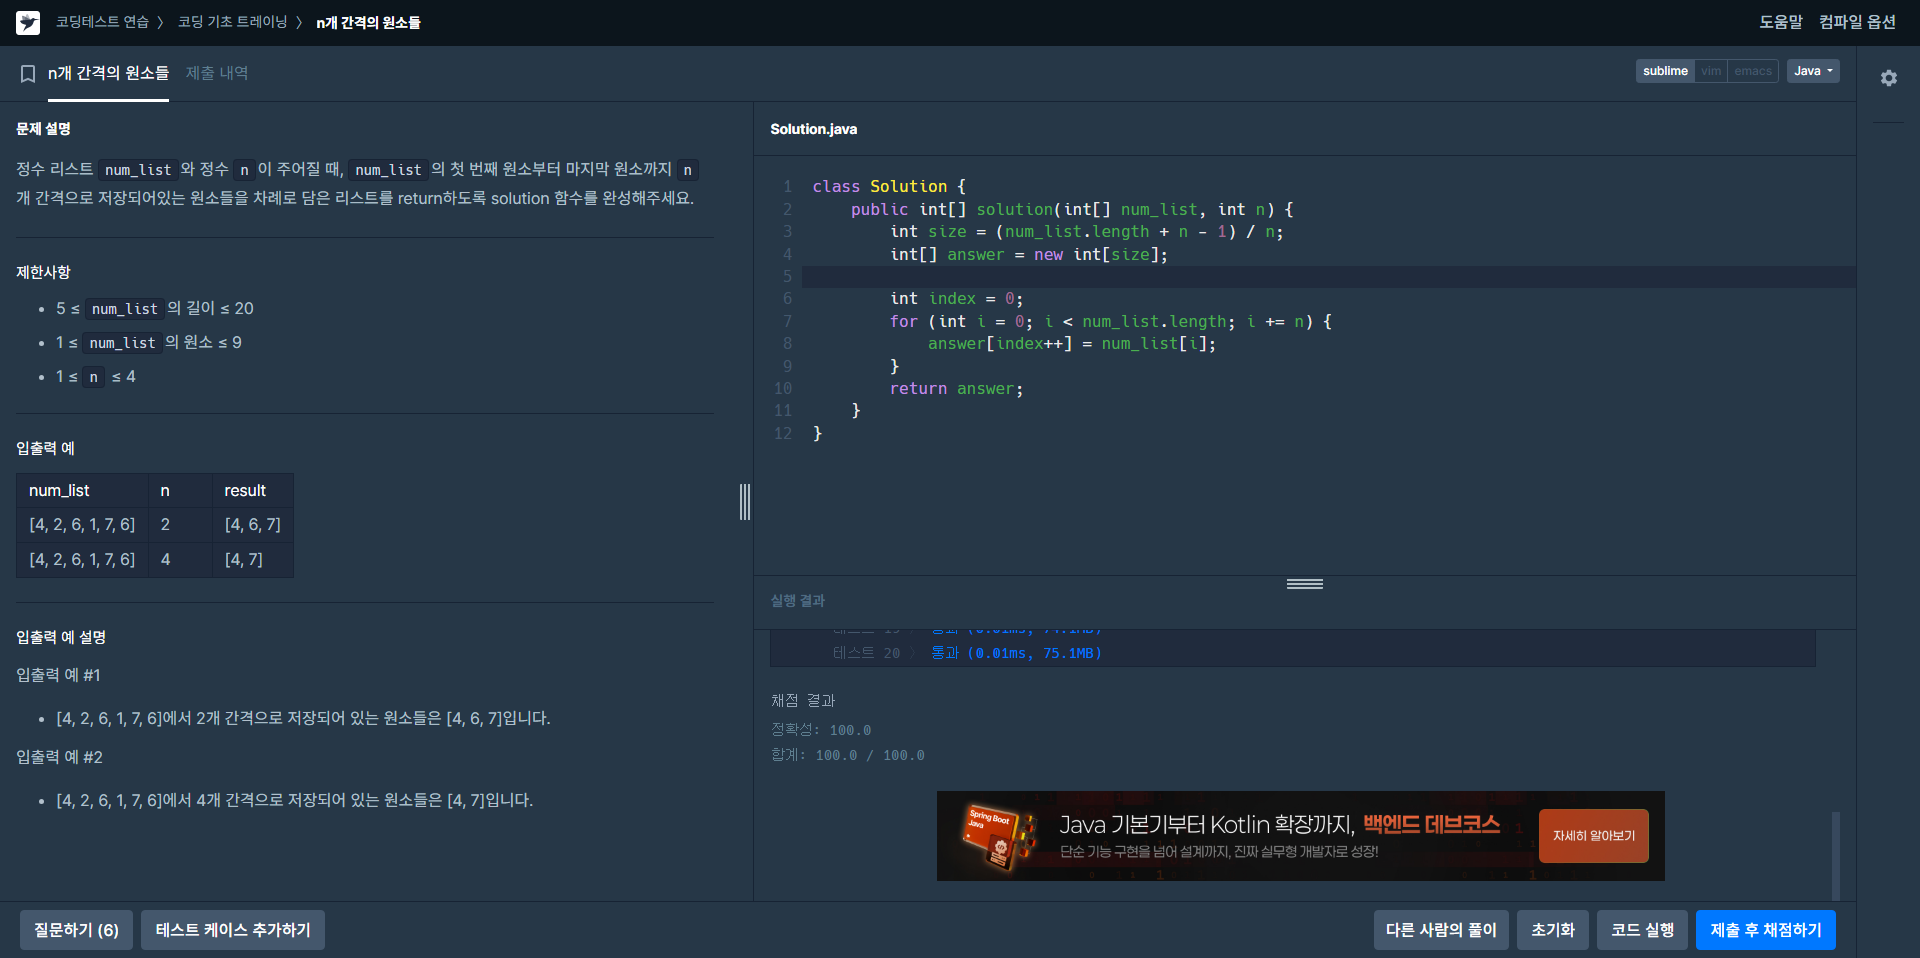Switch editor keymap to emacs
The width and height of the screenshot is (1920, 958).
click(x=1753, y=71)
